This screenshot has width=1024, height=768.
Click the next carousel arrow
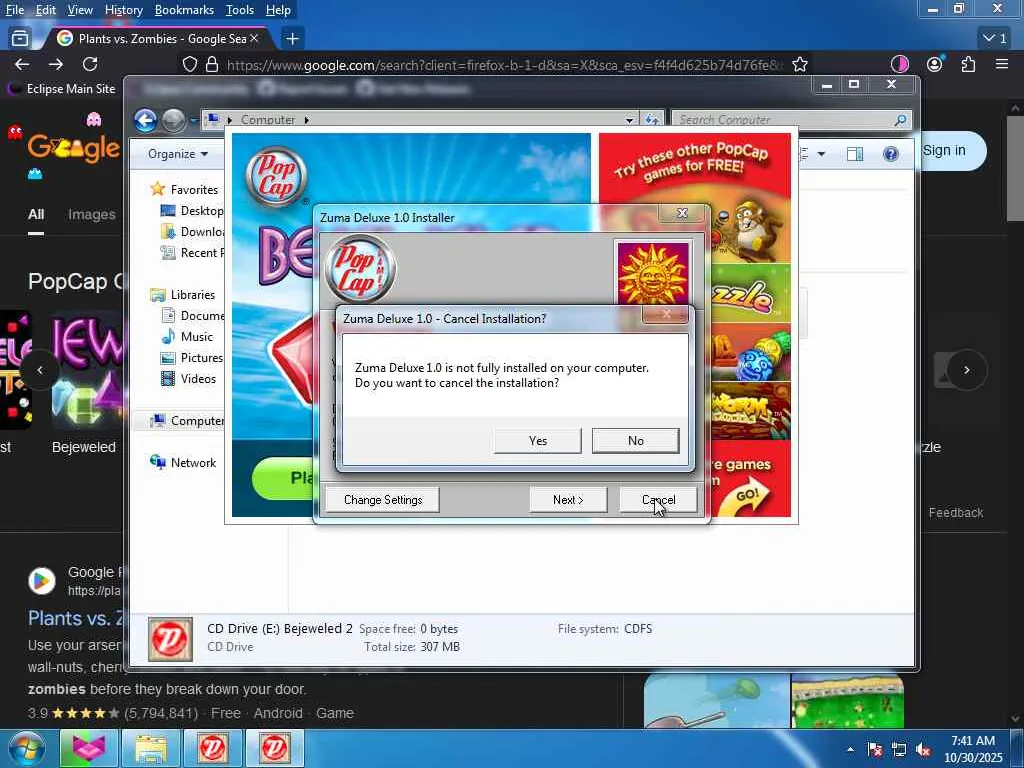967,370
